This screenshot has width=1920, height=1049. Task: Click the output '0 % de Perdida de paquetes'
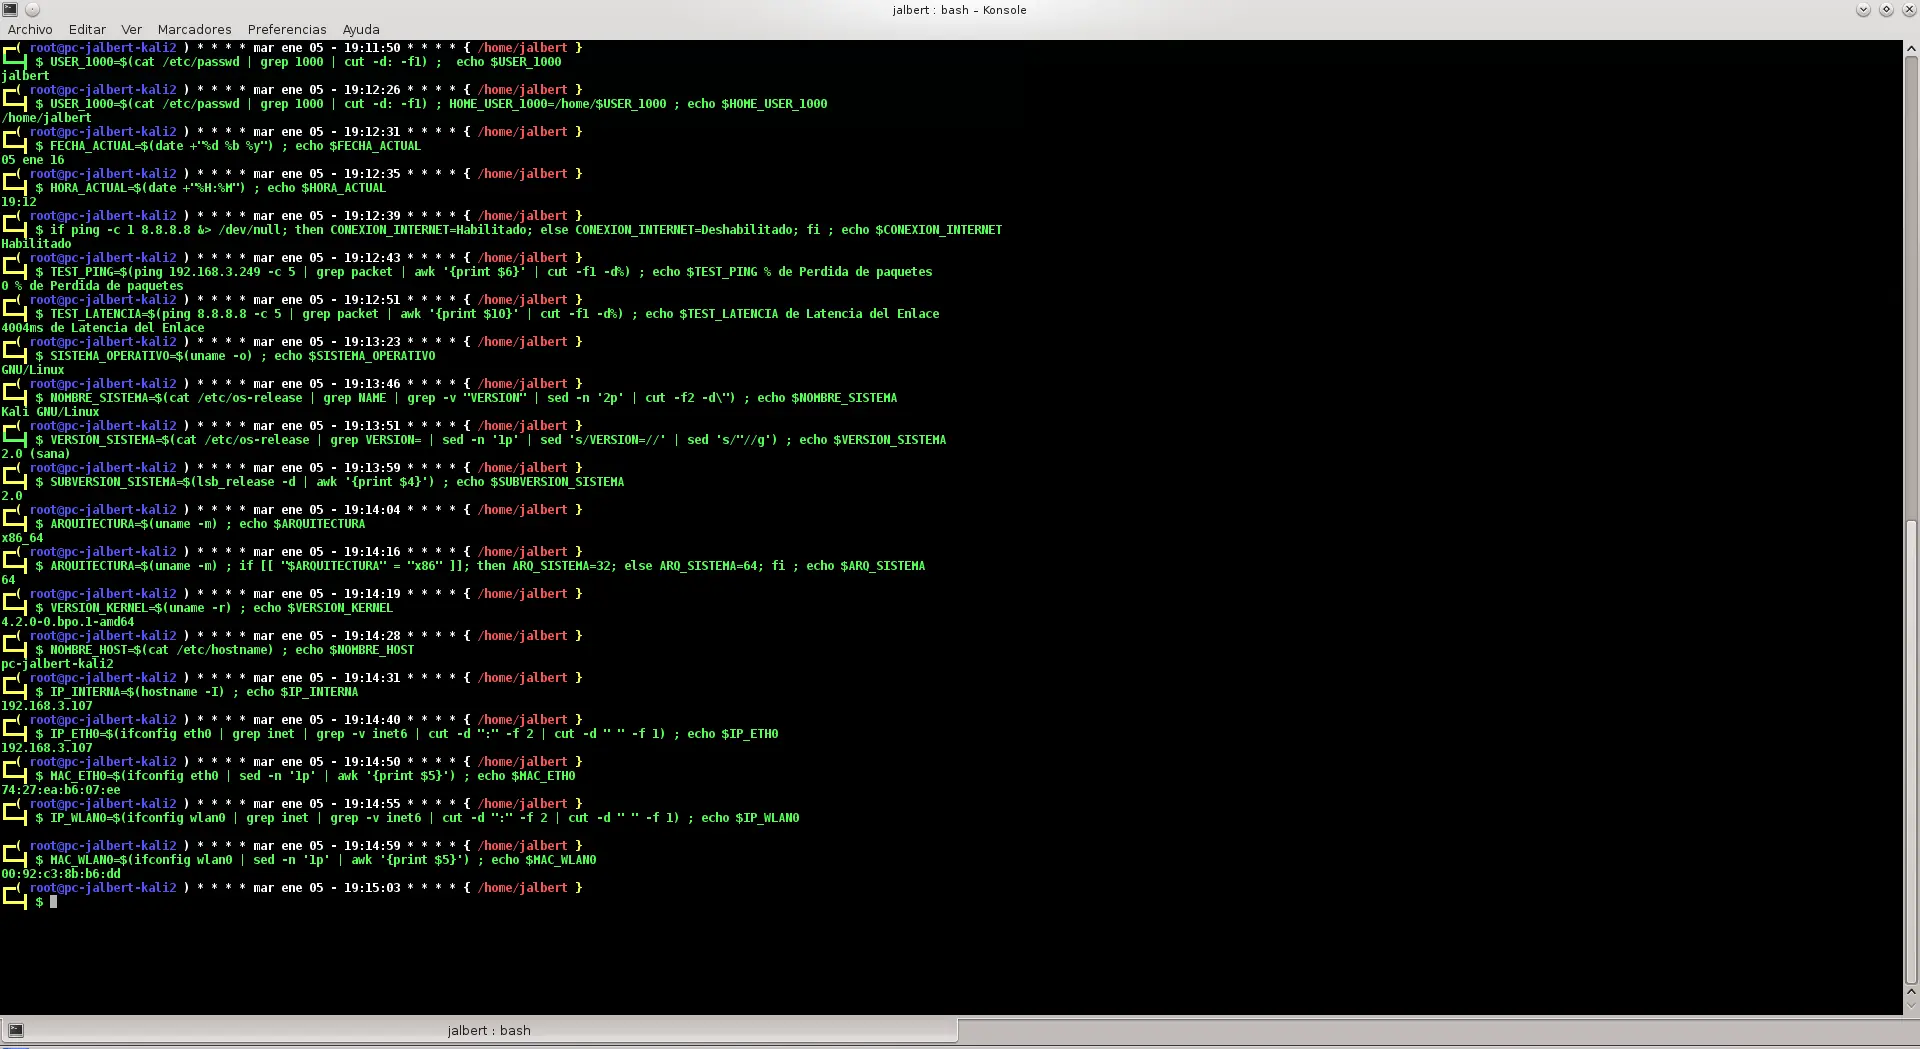(x=92, y=285)
